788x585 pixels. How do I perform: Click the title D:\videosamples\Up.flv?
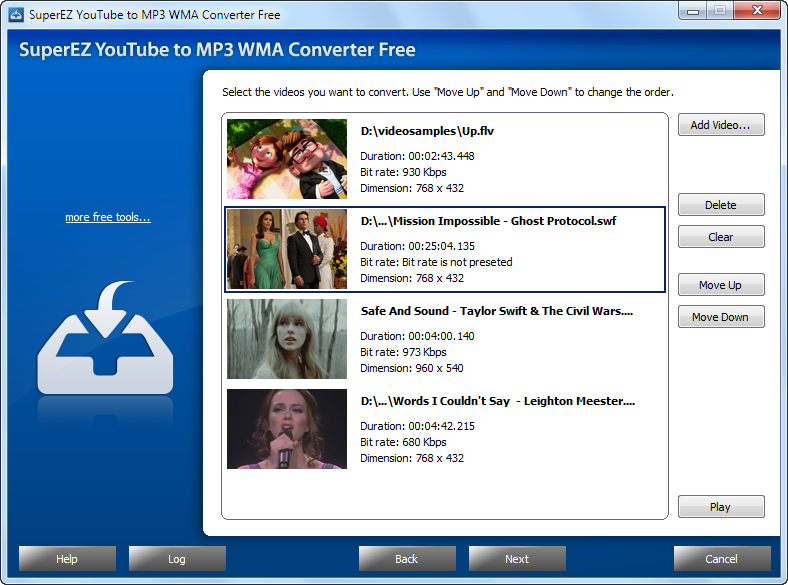pyautogui.click(x=427, y=131)
